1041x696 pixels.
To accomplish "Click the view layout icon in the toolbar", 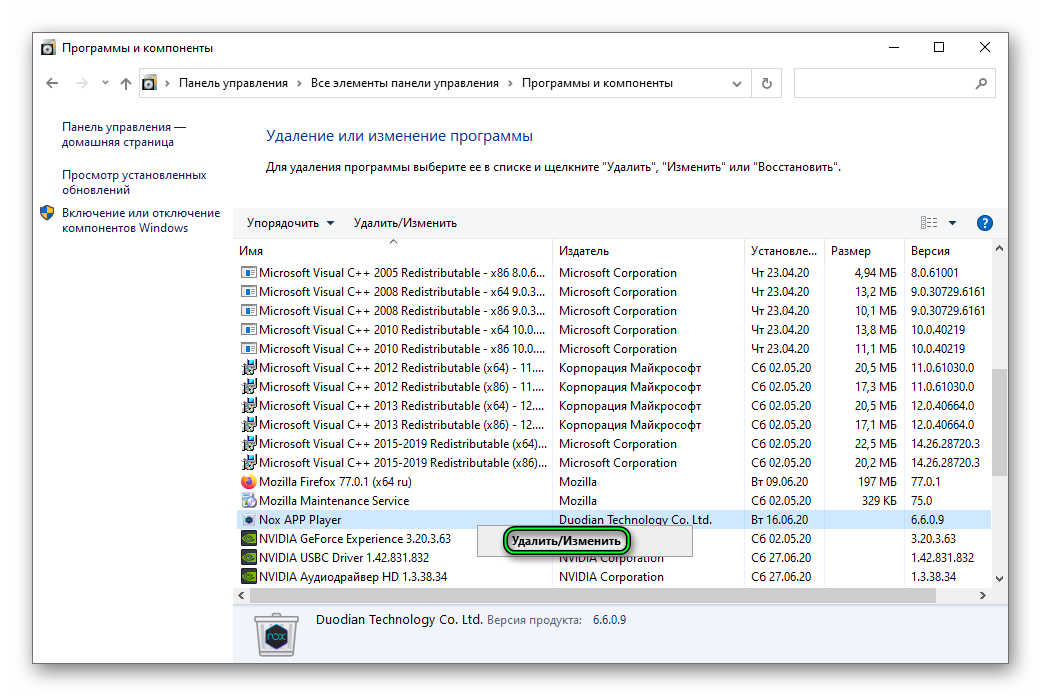I will pos(929,223).
